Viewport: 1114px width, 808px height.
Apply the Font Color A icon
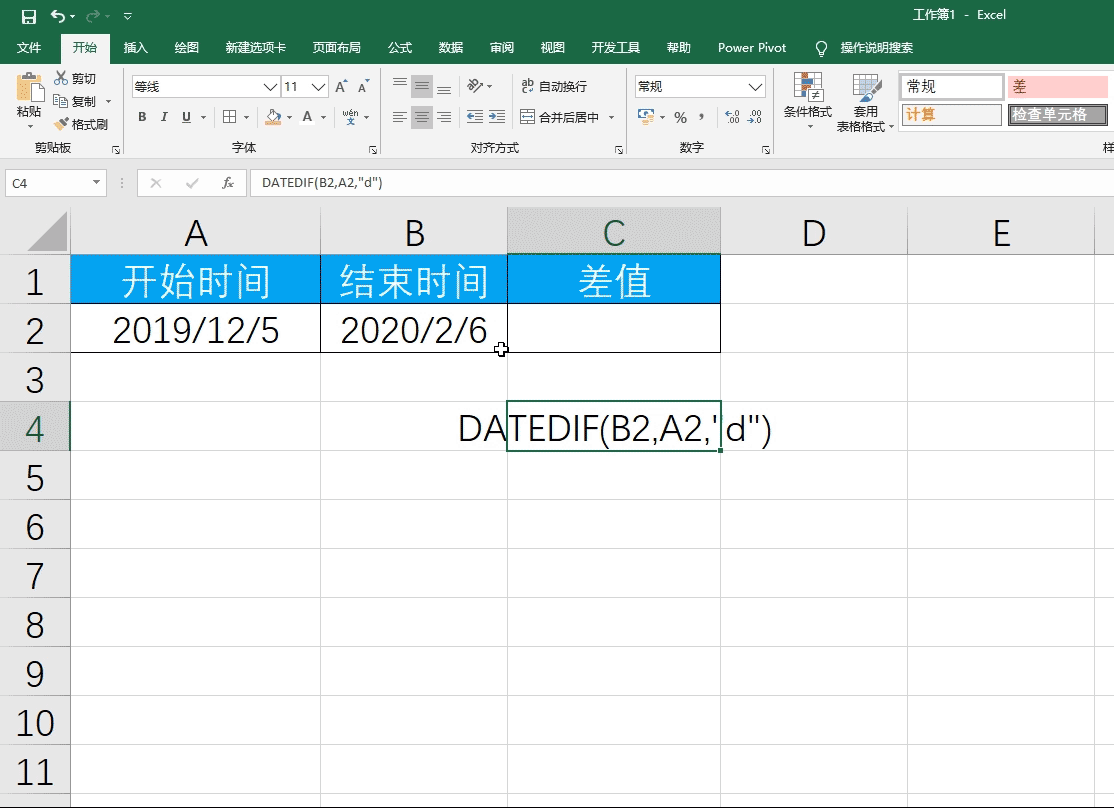pos(307,117)
